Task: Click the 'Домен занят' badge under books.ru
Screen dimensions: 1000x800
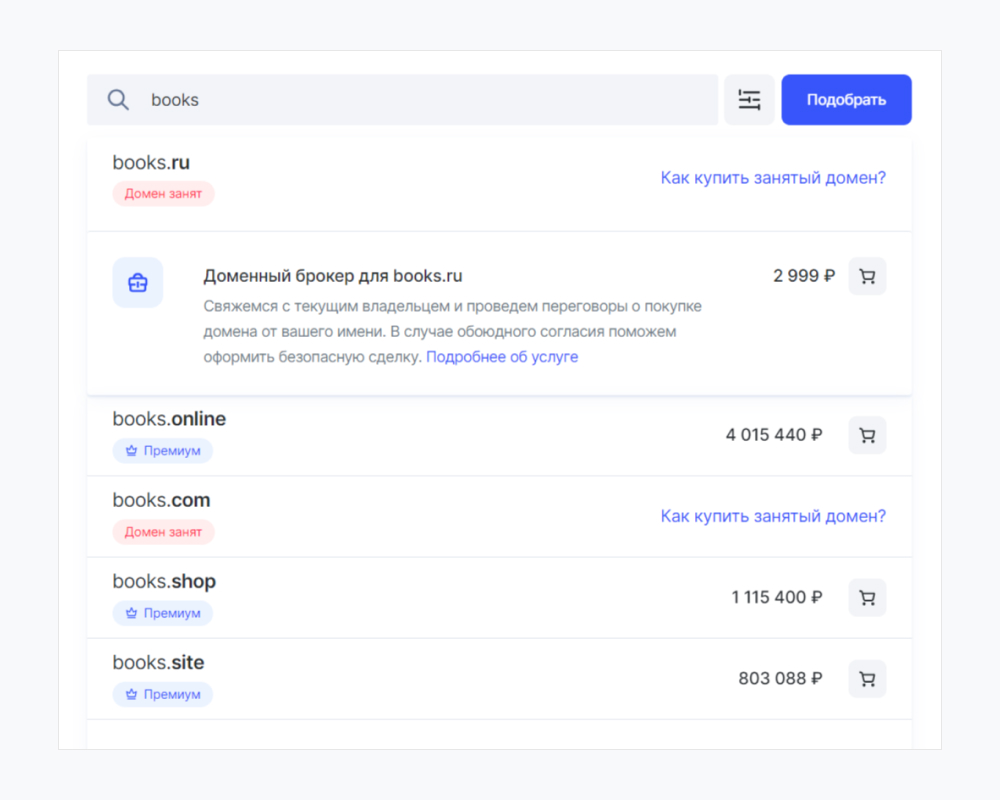Action: [163, 194]
